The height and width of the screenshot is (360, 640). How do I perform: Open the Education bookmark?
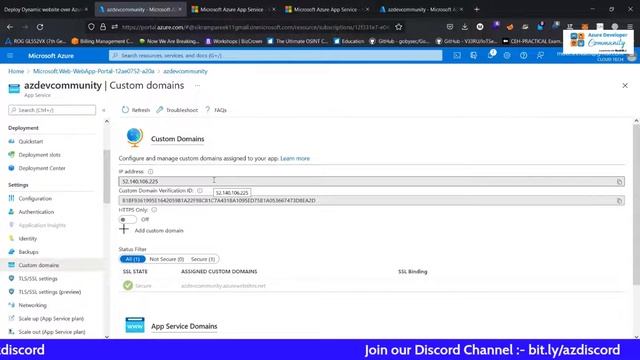pos(350,41)
